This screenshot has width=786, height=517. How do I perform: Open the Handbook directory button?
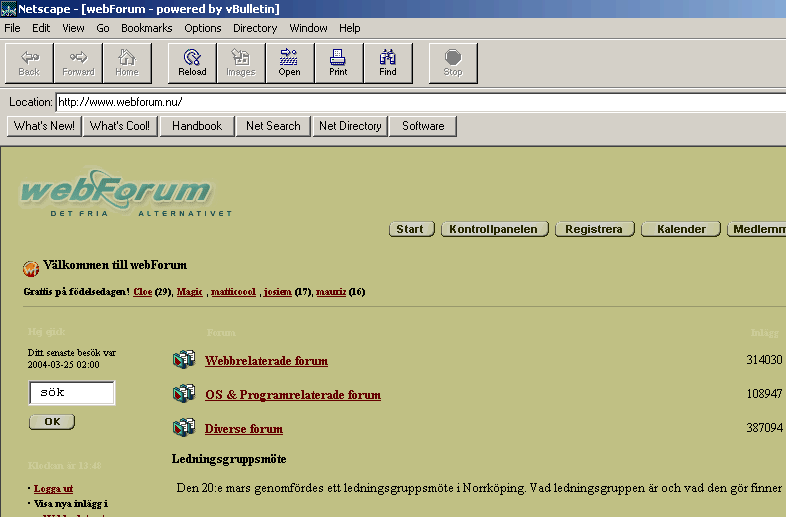(x=197, y=126)
